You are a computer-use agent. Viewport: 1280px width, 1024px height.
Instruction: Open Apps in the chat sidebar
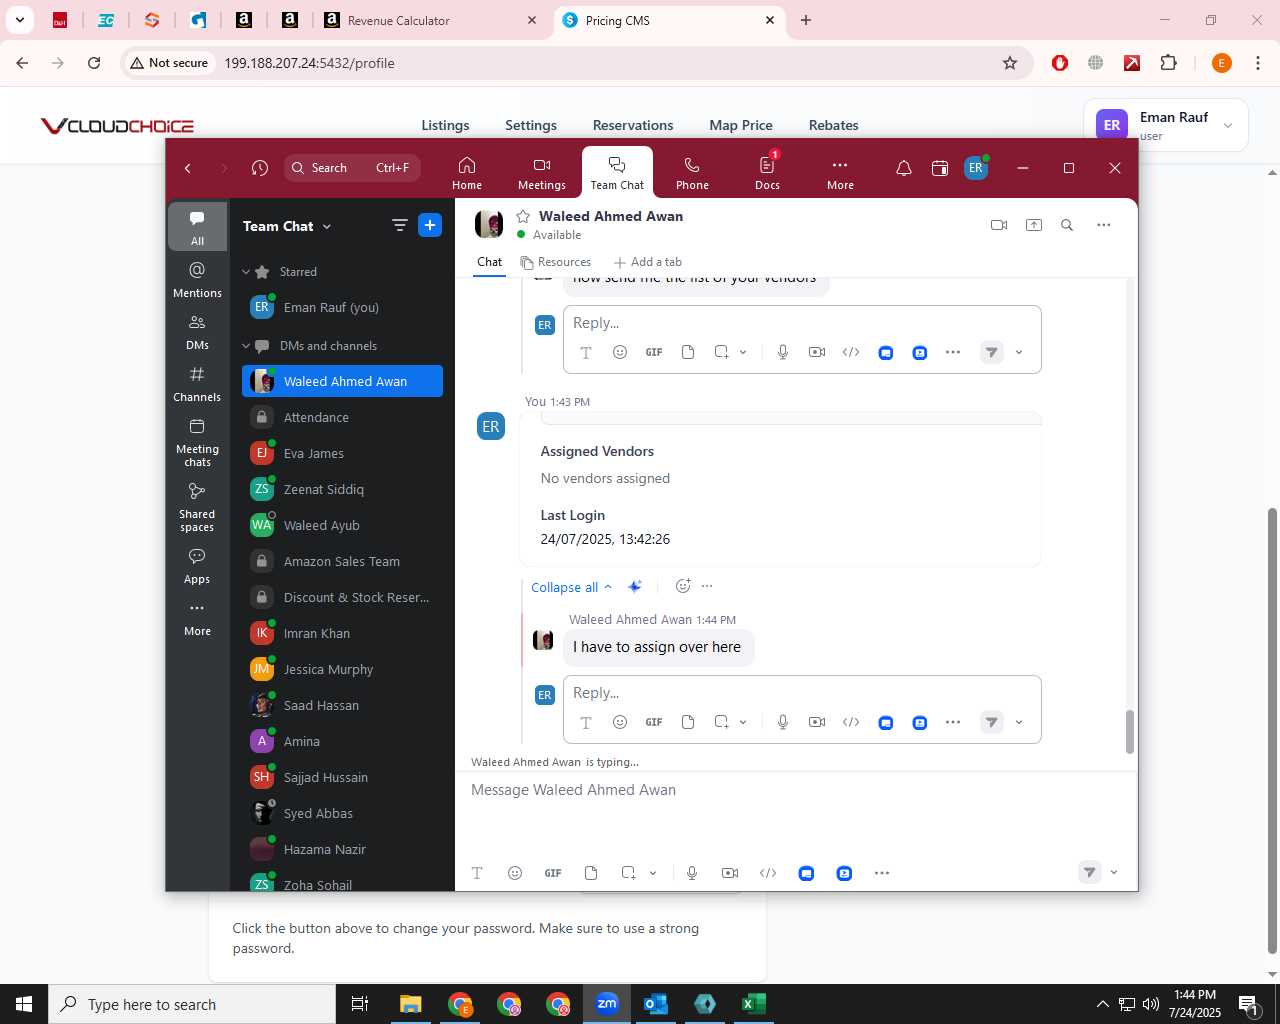pyautogui.click(x=197, y=566)
